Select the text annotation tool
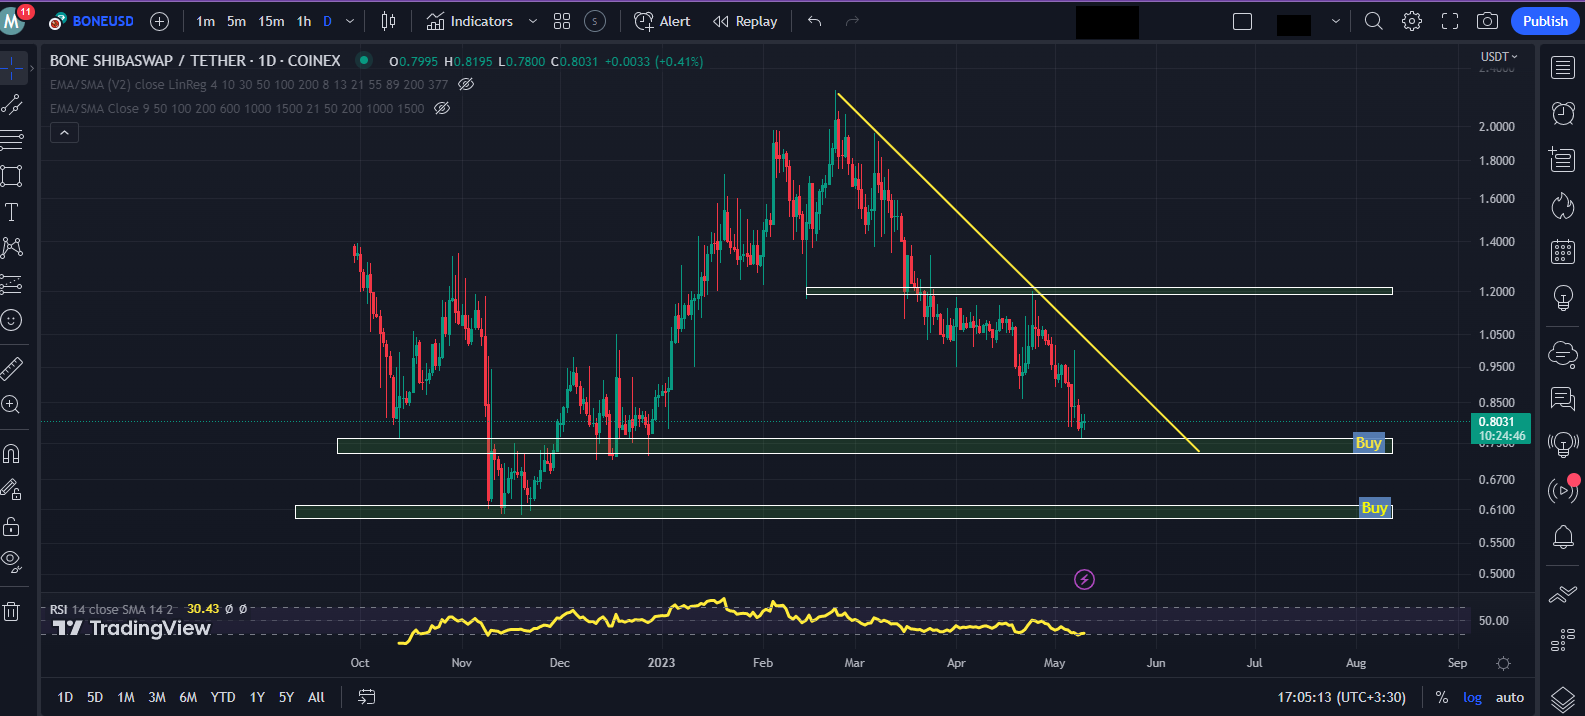Screen dimensions: 1585x716 coord(12,212)
